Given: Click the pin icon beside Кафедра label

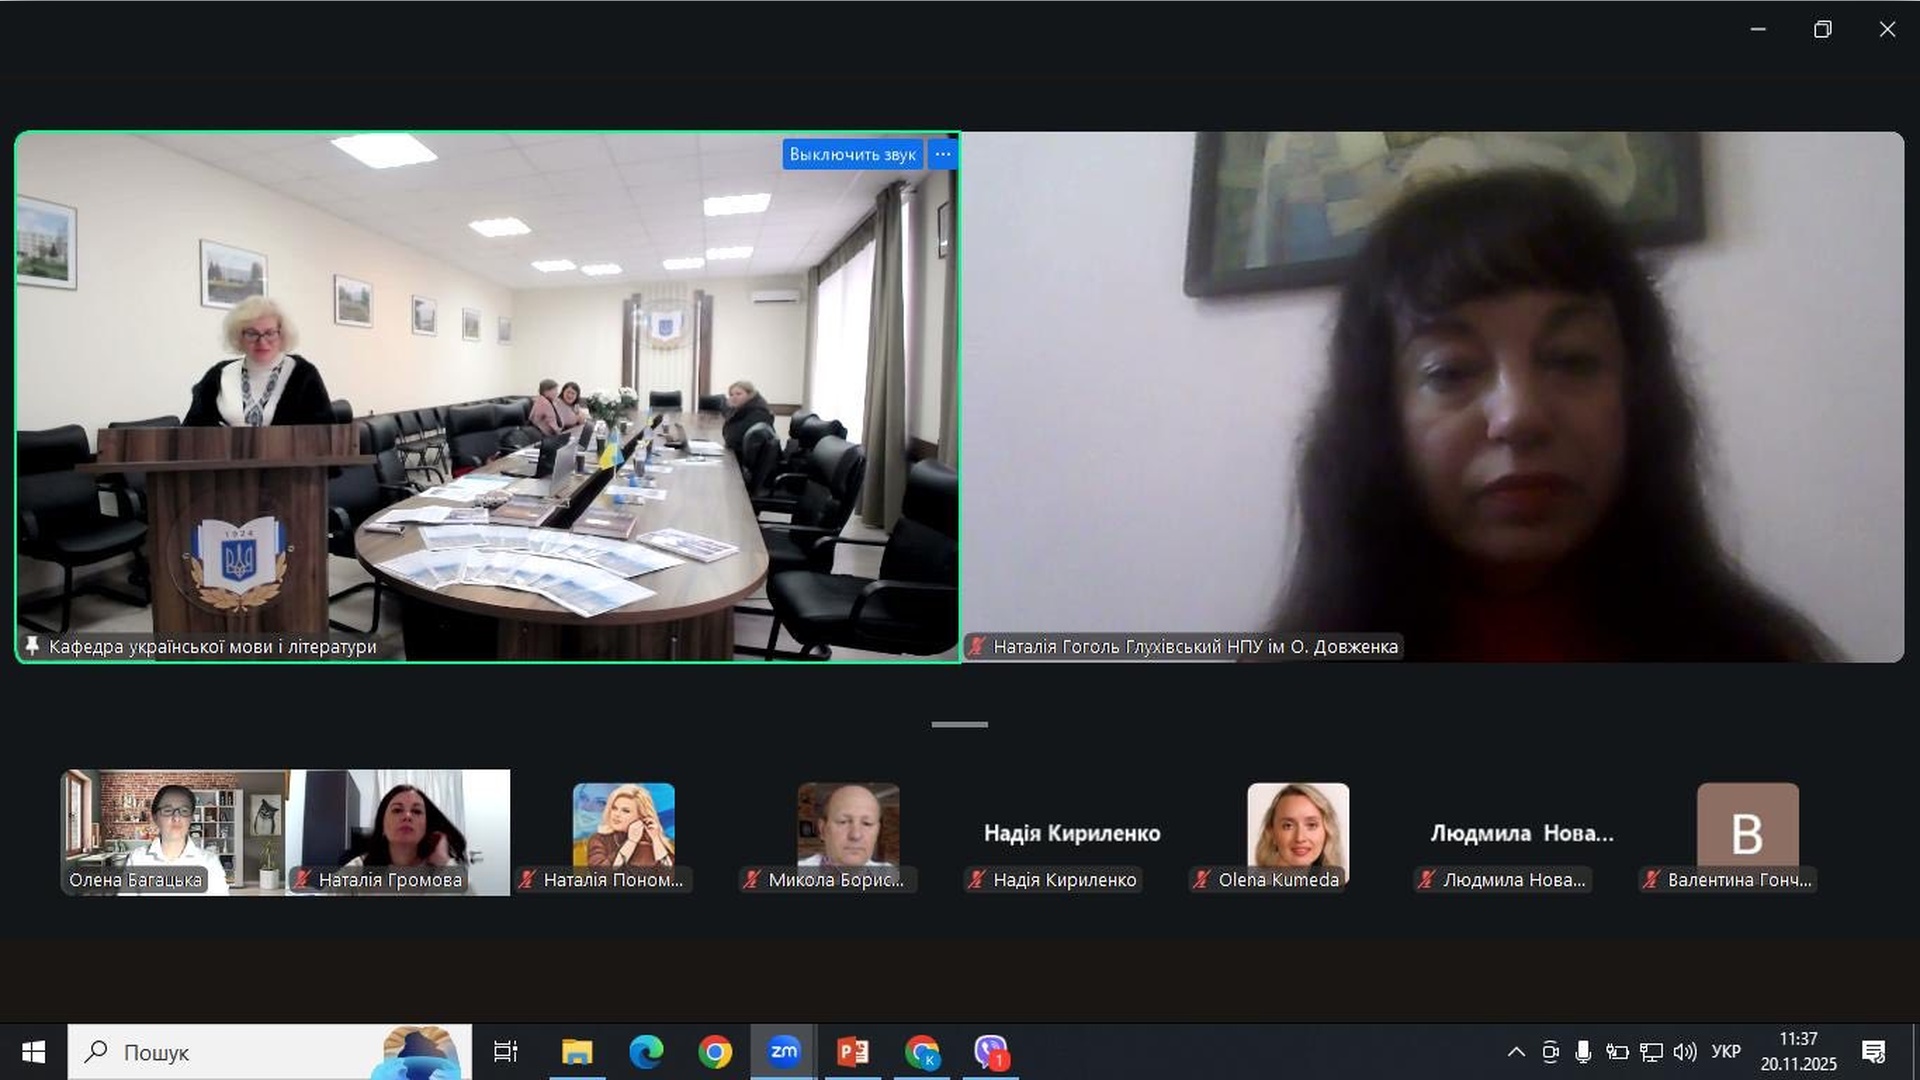Looking at the screenshot, I should [32, 646].
